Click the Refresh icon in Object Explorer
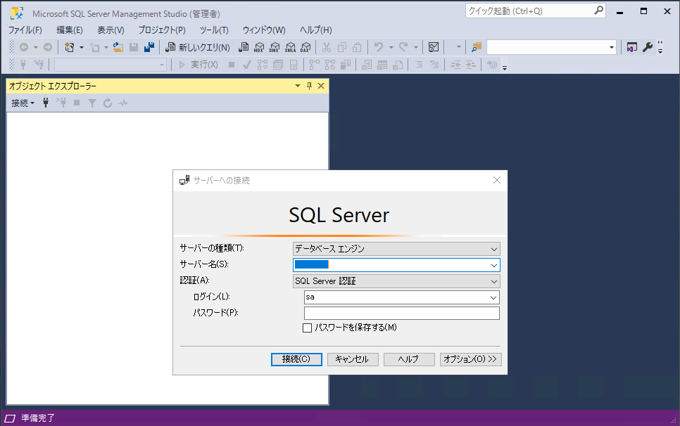This screenshot has width=680, height=426. 108,103
